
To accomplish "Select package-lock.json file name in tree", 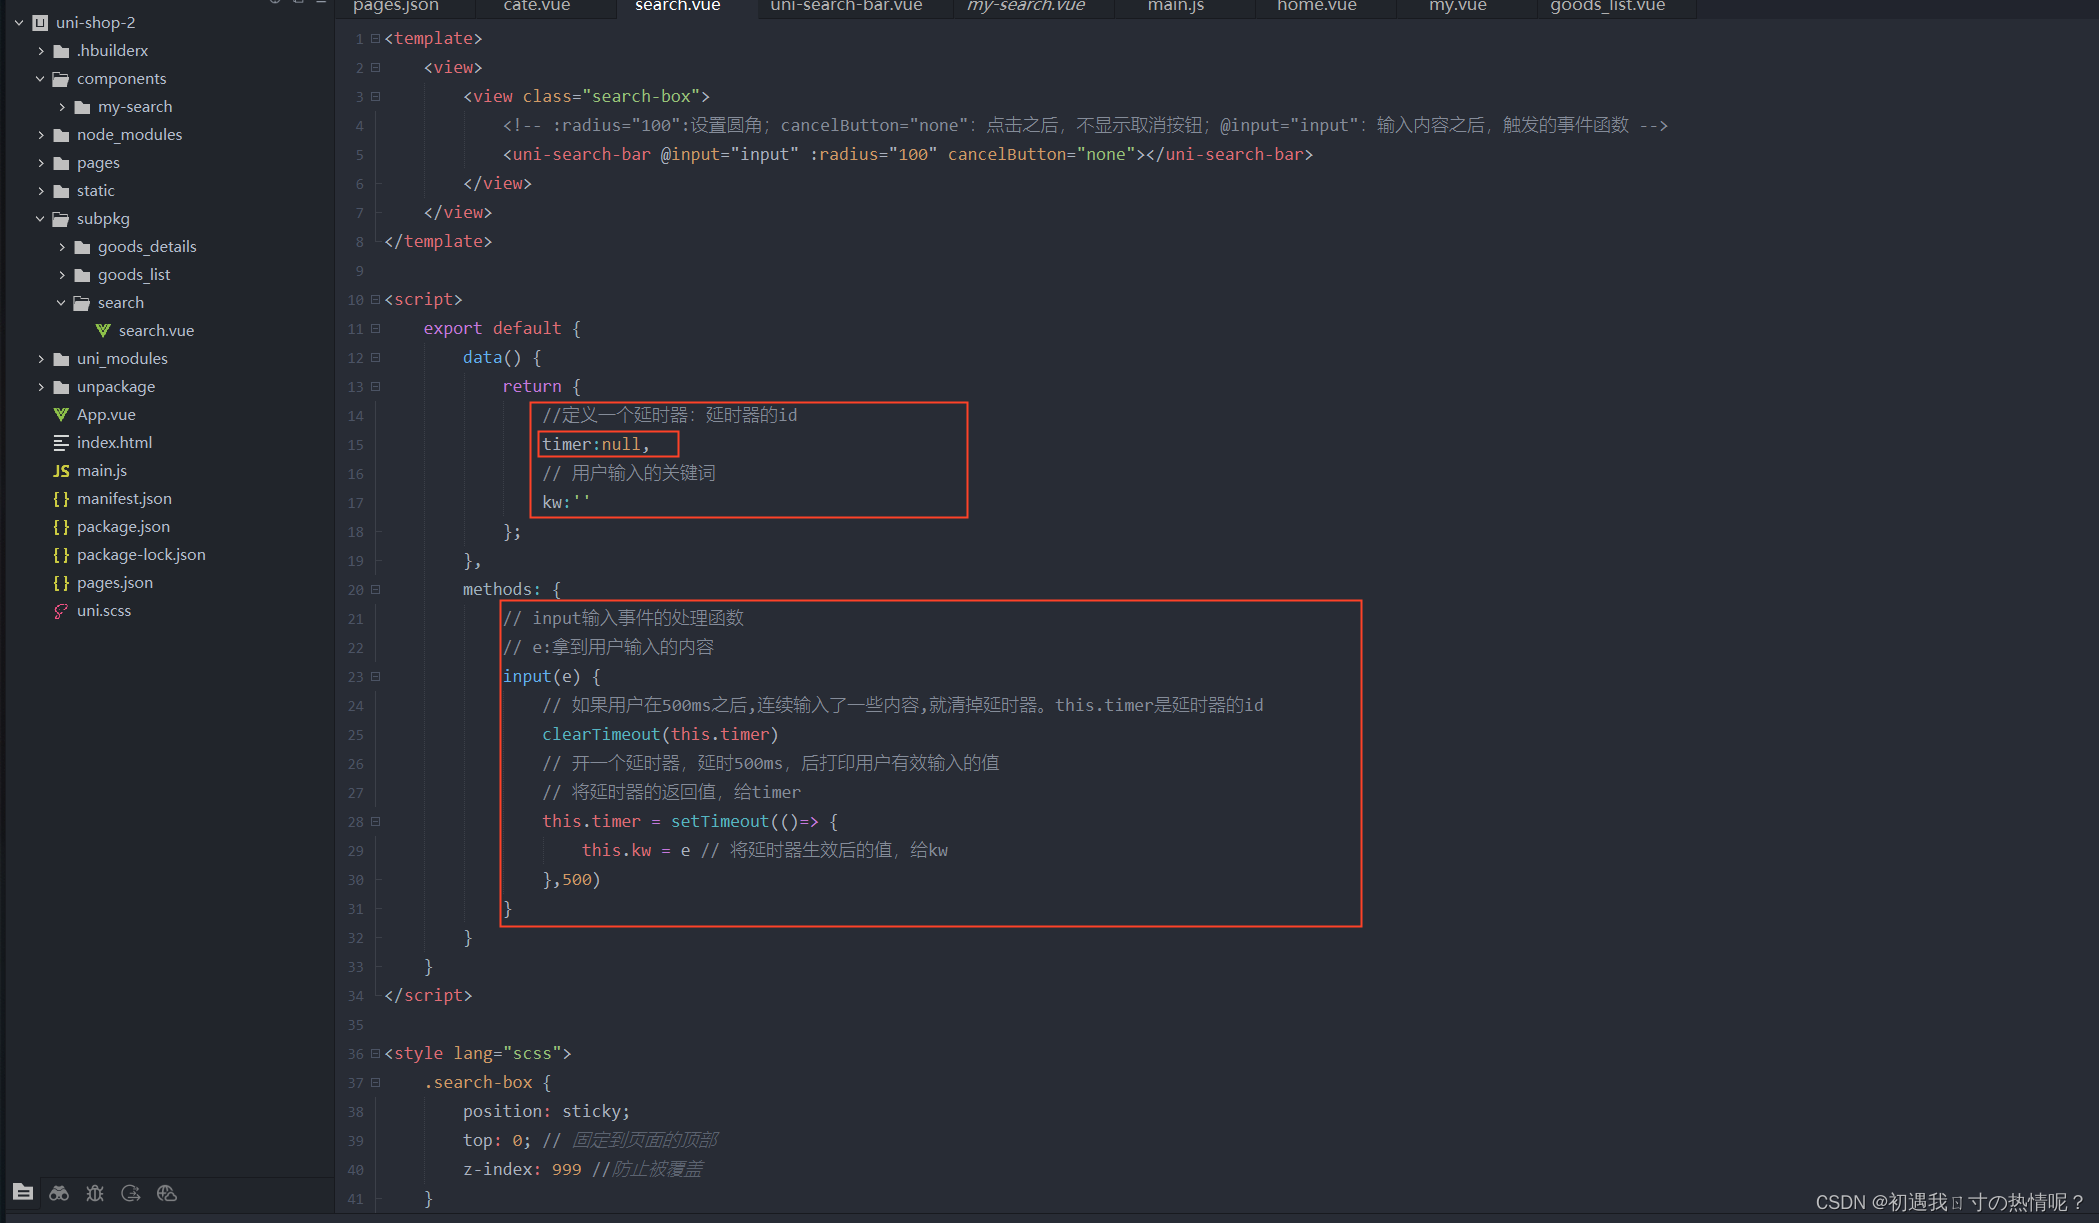I will tap(141, 554).
